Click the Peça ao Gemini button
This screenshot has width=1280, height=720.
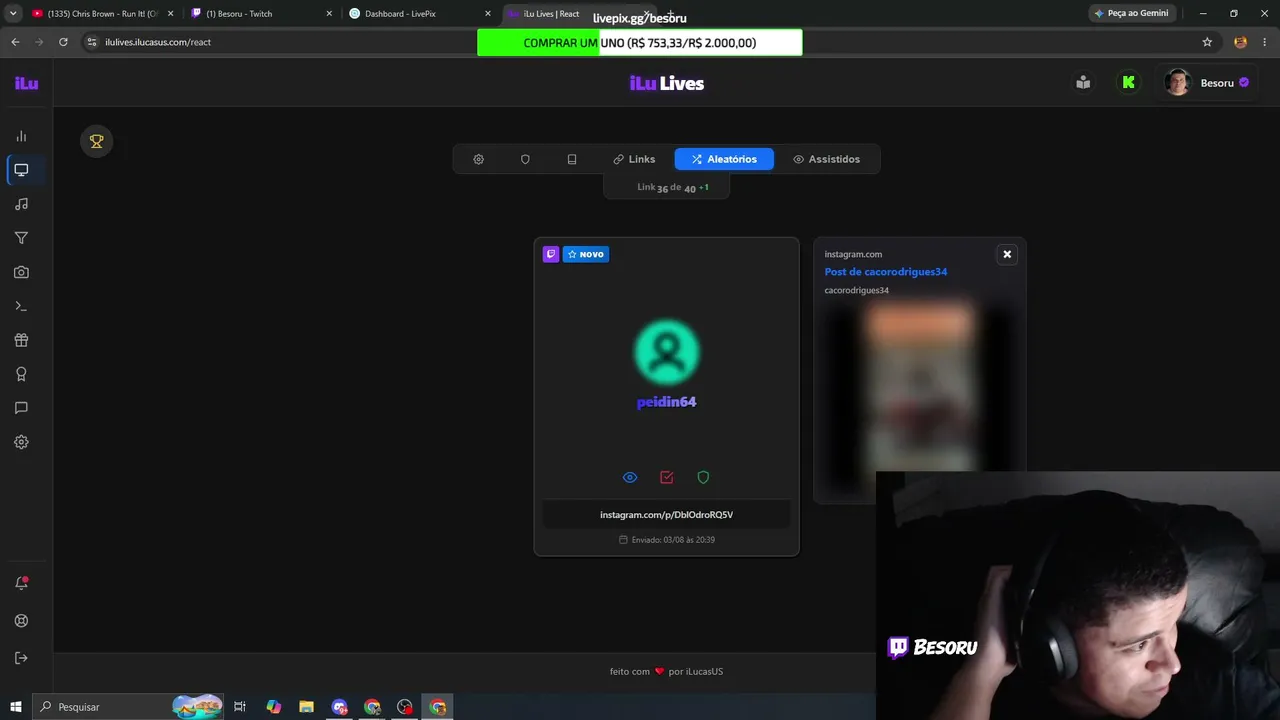coord(1131,14)
